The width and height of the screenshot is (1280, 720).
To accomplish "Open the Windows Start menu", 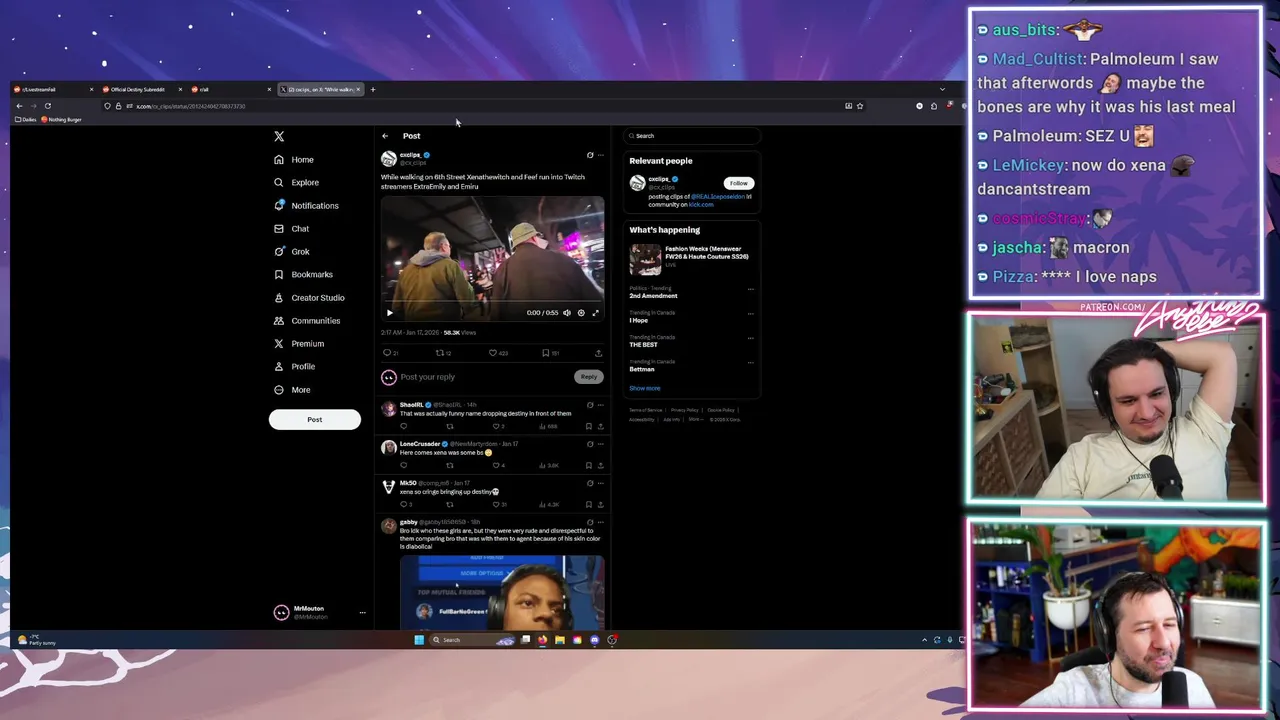I will coord(419,640).
